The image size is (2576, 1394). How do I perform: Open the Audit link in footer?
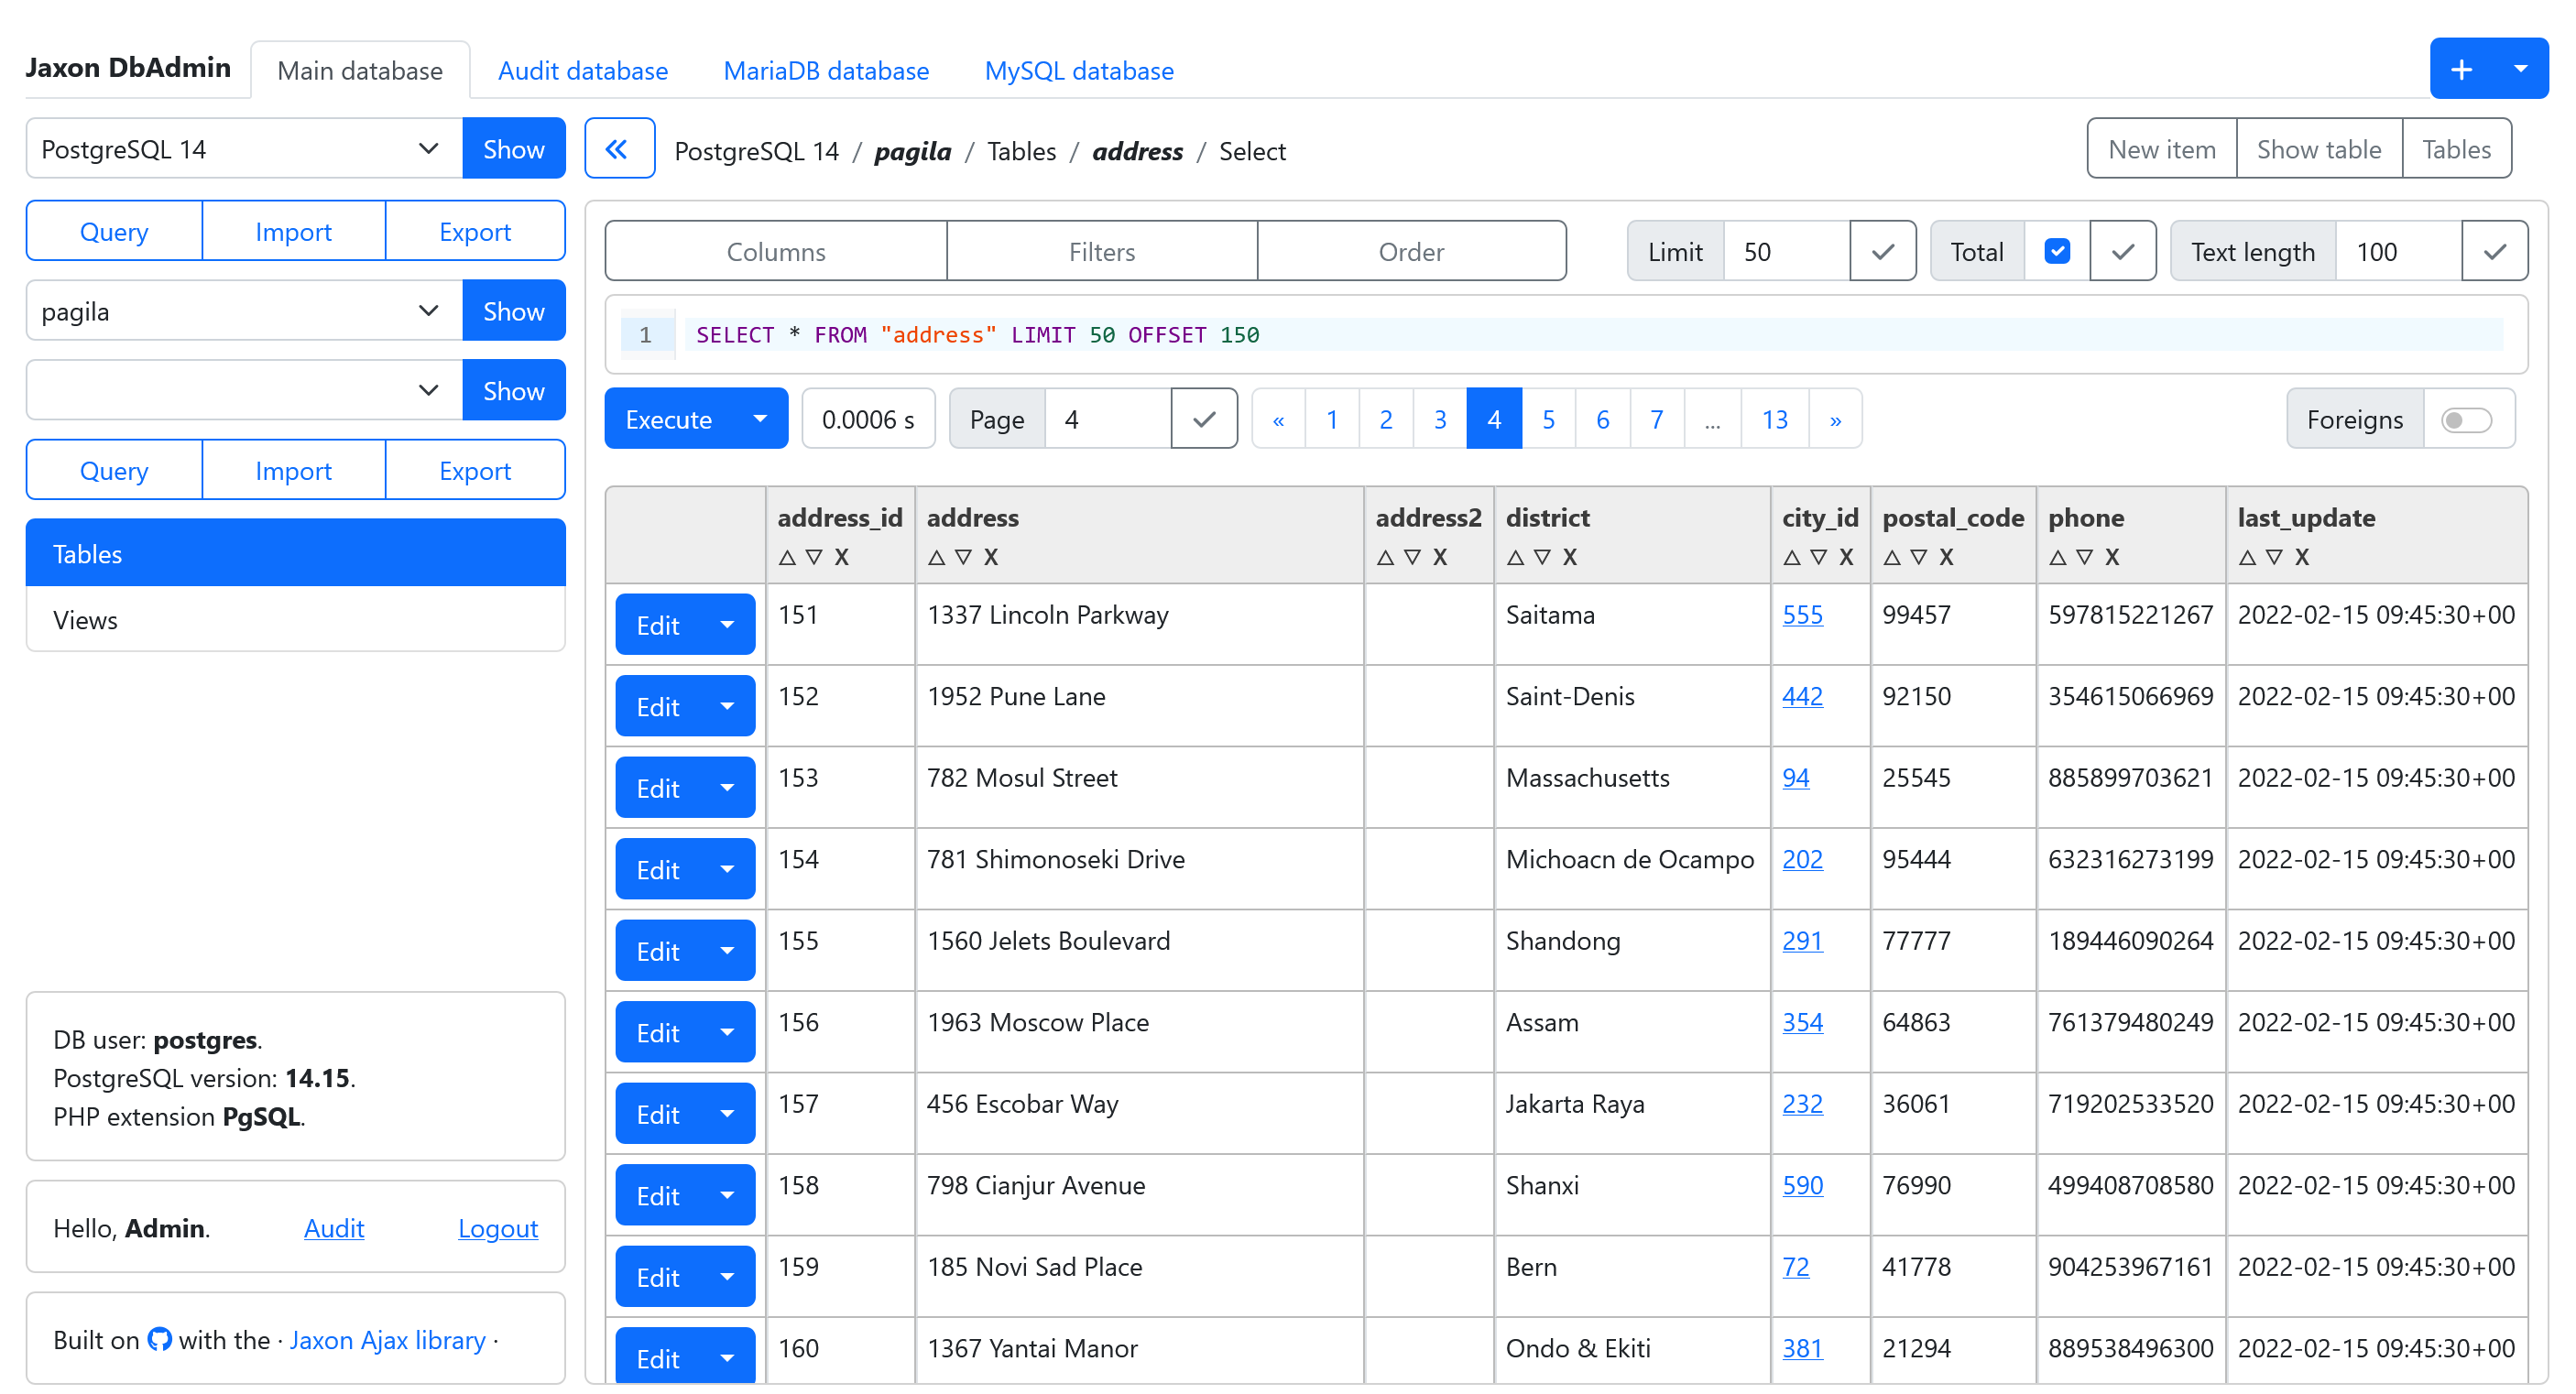334,1227
